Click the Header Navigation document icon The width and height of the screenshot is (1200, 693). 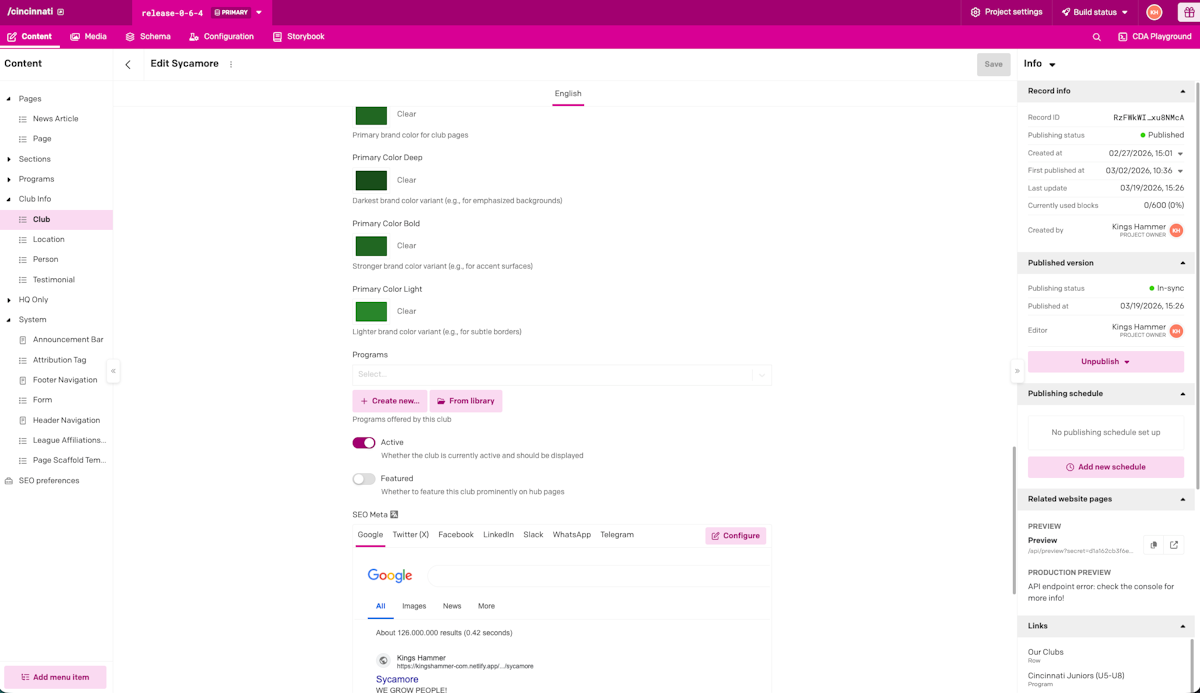point(23,420)
